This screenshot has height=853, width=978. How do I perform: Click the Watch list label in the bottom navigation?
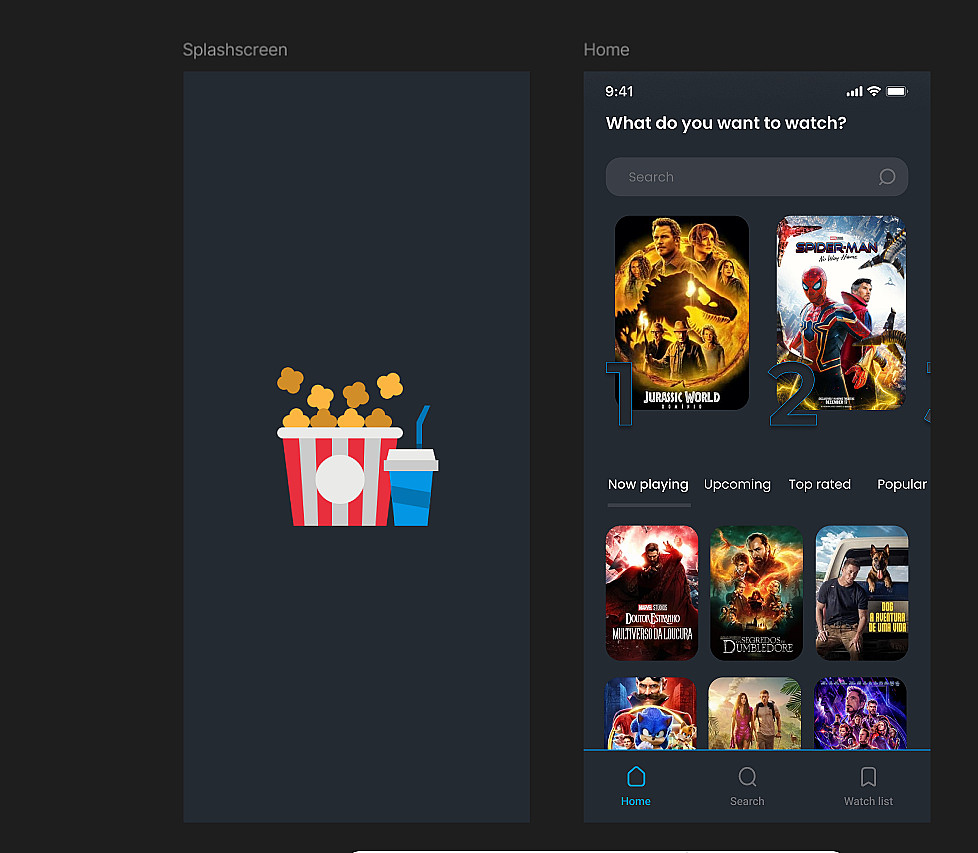click(x=868, y=801)
